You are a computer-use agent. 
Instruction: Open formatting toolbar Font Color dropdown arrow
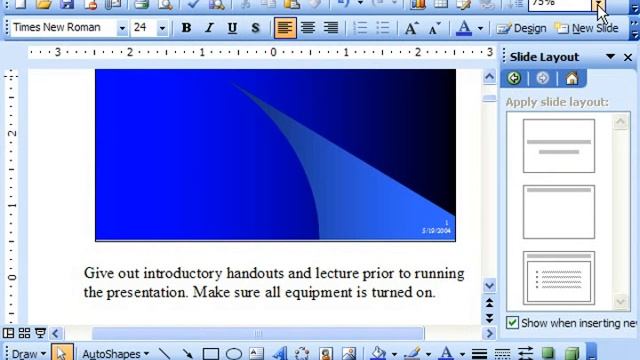click(x=480, y=28)
